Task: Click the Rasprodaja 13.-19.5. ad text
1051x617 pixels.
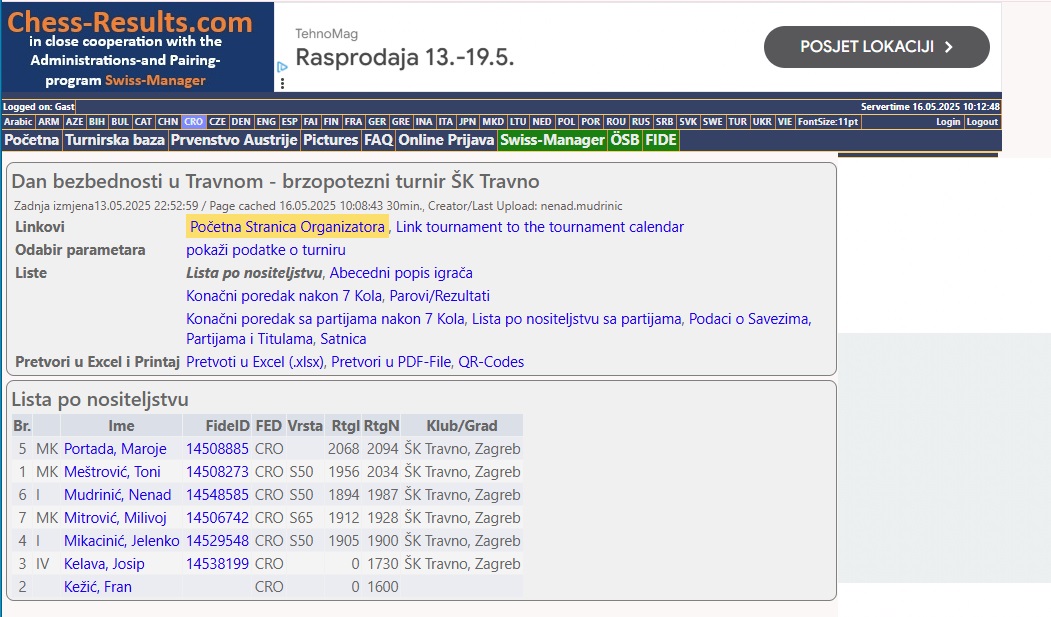Action: click(x=405, y=58)
